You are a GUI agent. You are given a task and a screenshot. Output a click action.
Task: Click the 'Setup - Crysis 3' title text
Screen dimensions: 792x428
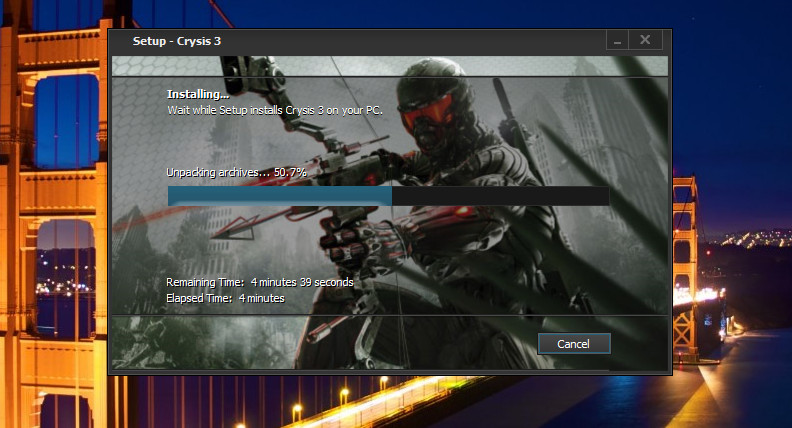click(177, 41)
